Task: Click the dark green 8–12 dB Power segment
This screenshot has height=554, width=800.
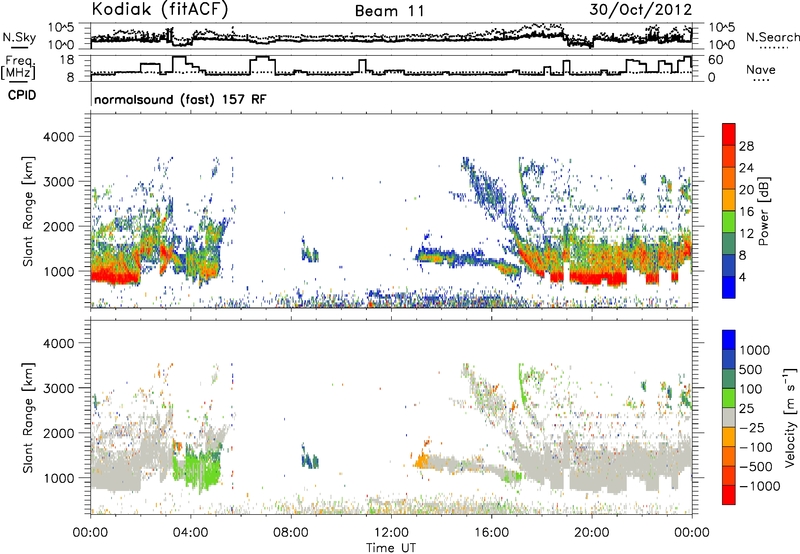Action: (x=729, y=244)
